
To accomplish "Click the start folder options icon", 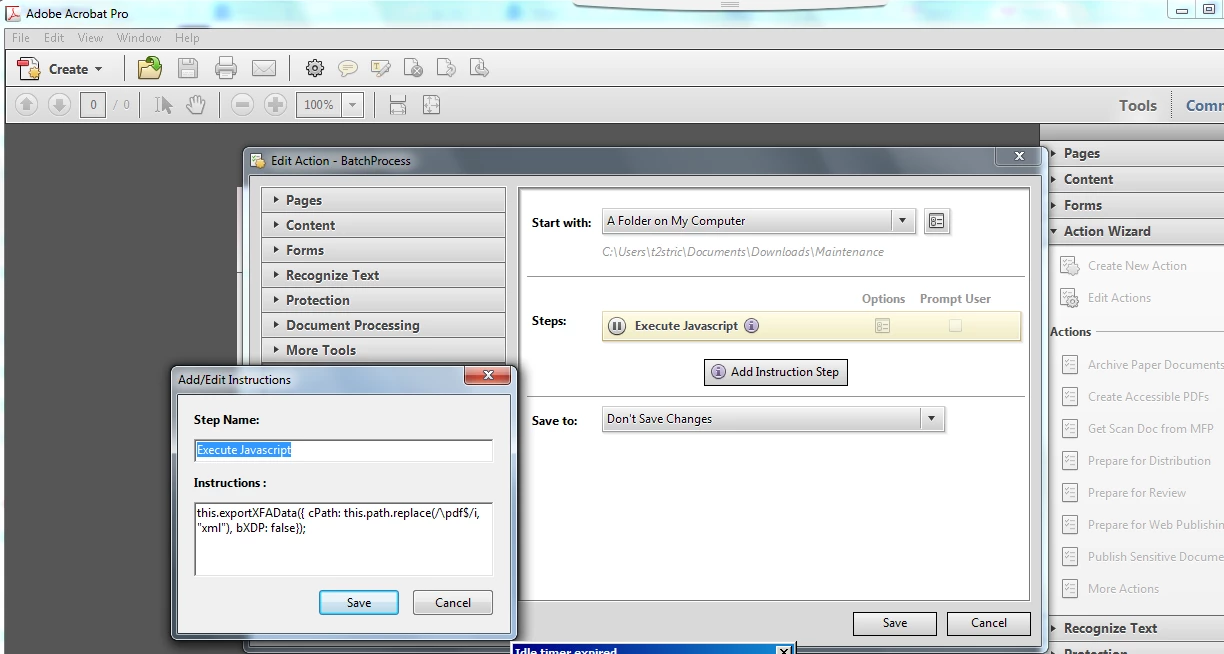I will pyautogui.click(x=936, y=221).
